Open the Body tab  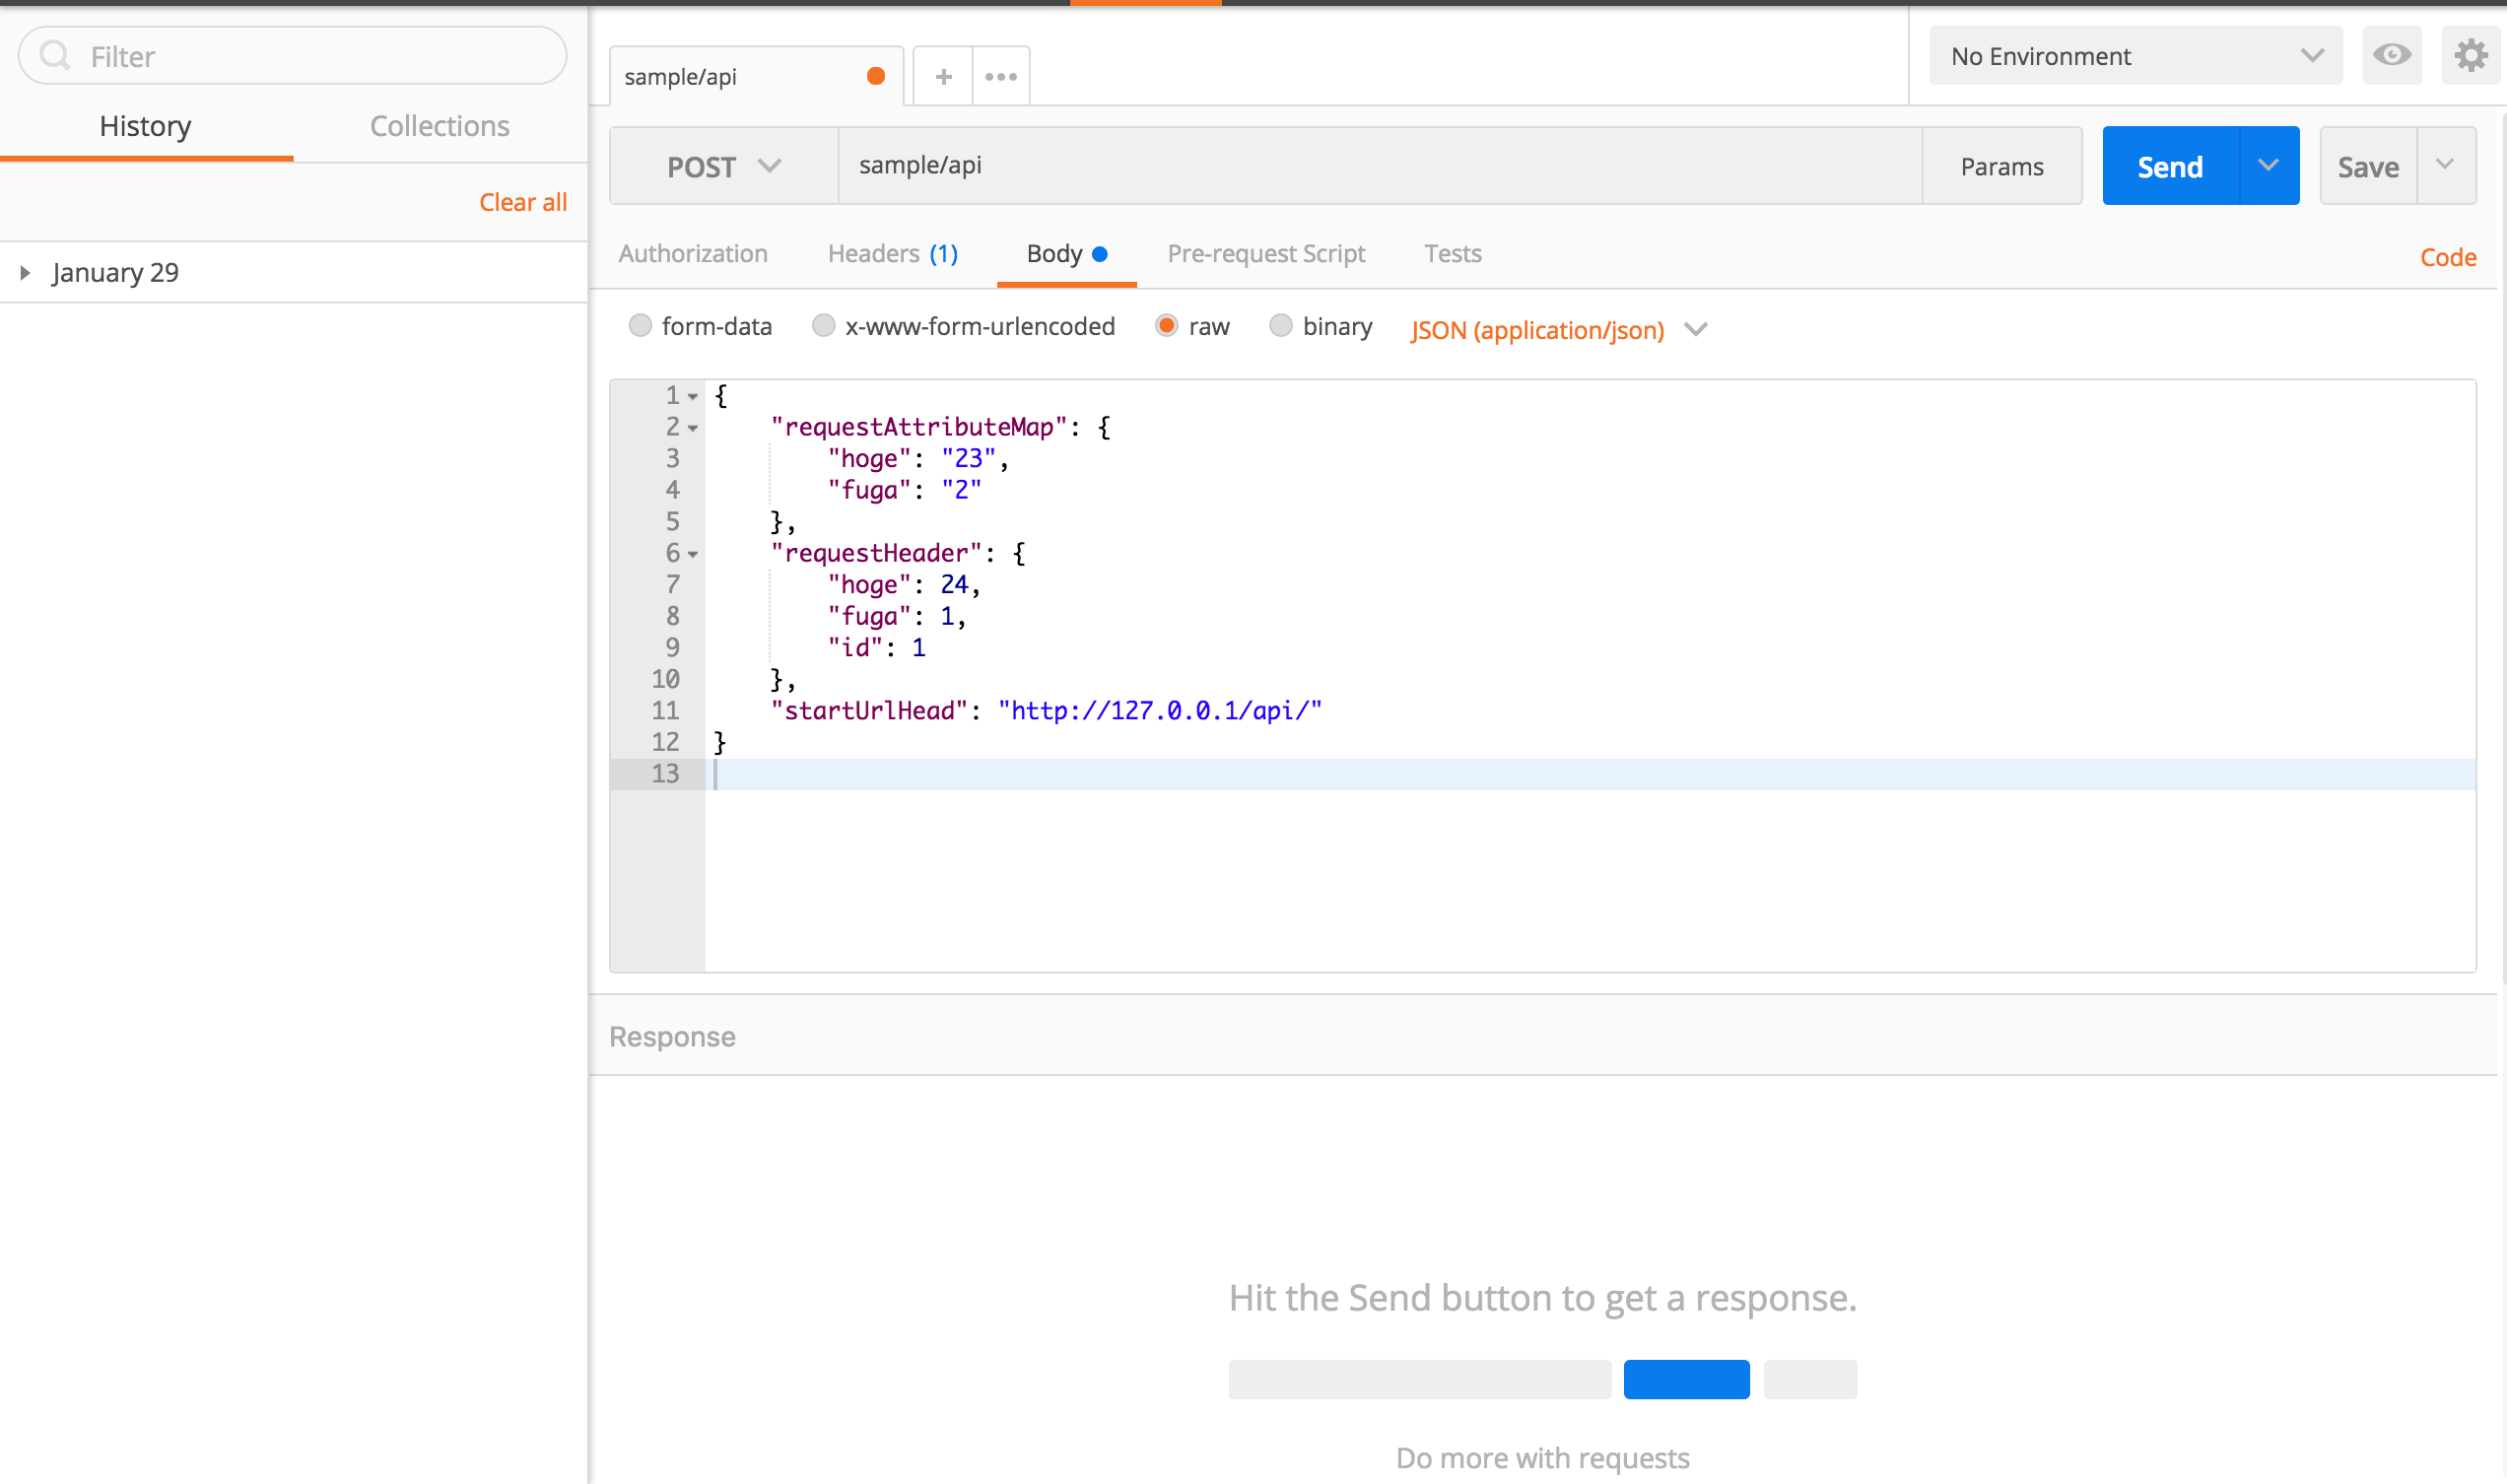pos(1066,254)
